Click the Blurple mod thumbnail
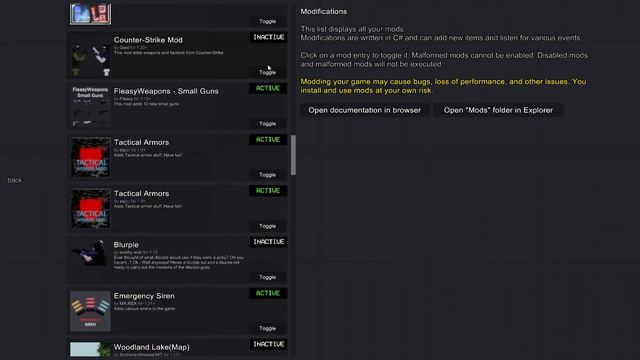 90,260
